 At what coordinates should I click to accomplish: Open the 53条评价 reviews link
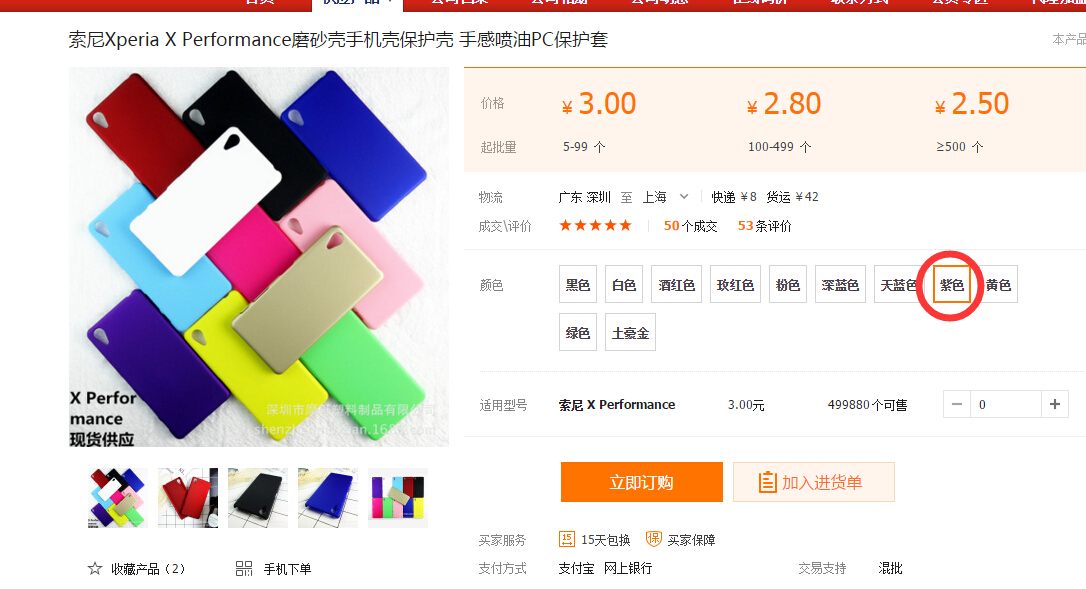pyautogui.click(x=765, y=226)
